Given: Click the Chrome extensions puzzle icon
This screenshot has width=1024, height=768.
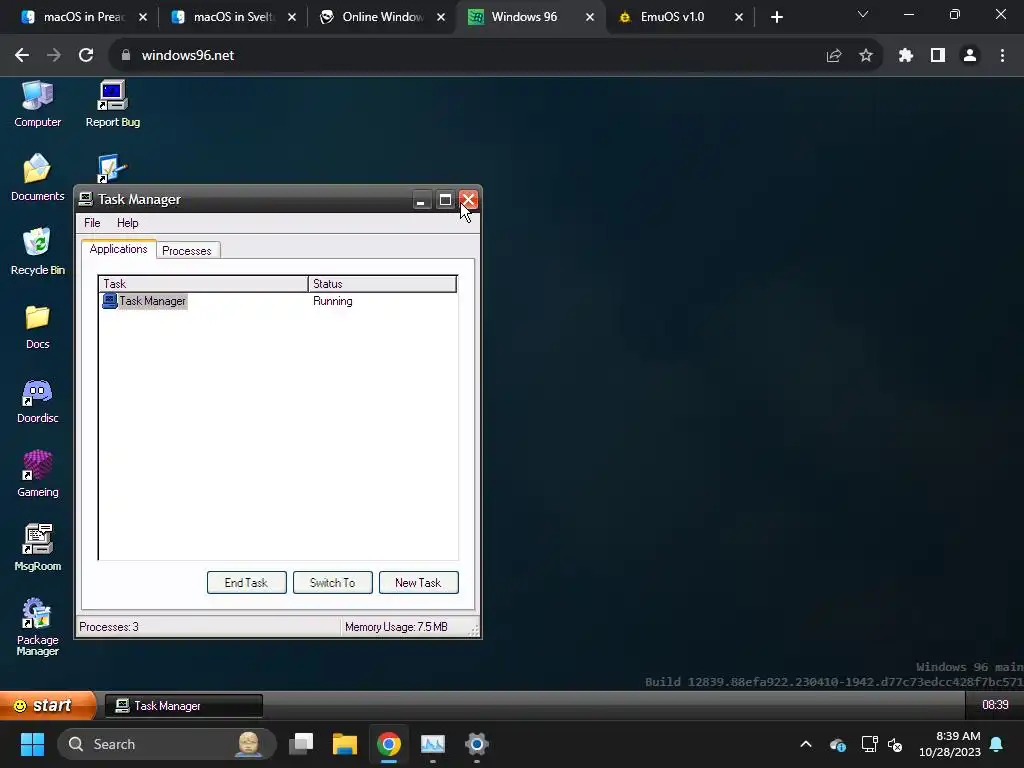Looking at the screenshot, I should click(905, 56).
